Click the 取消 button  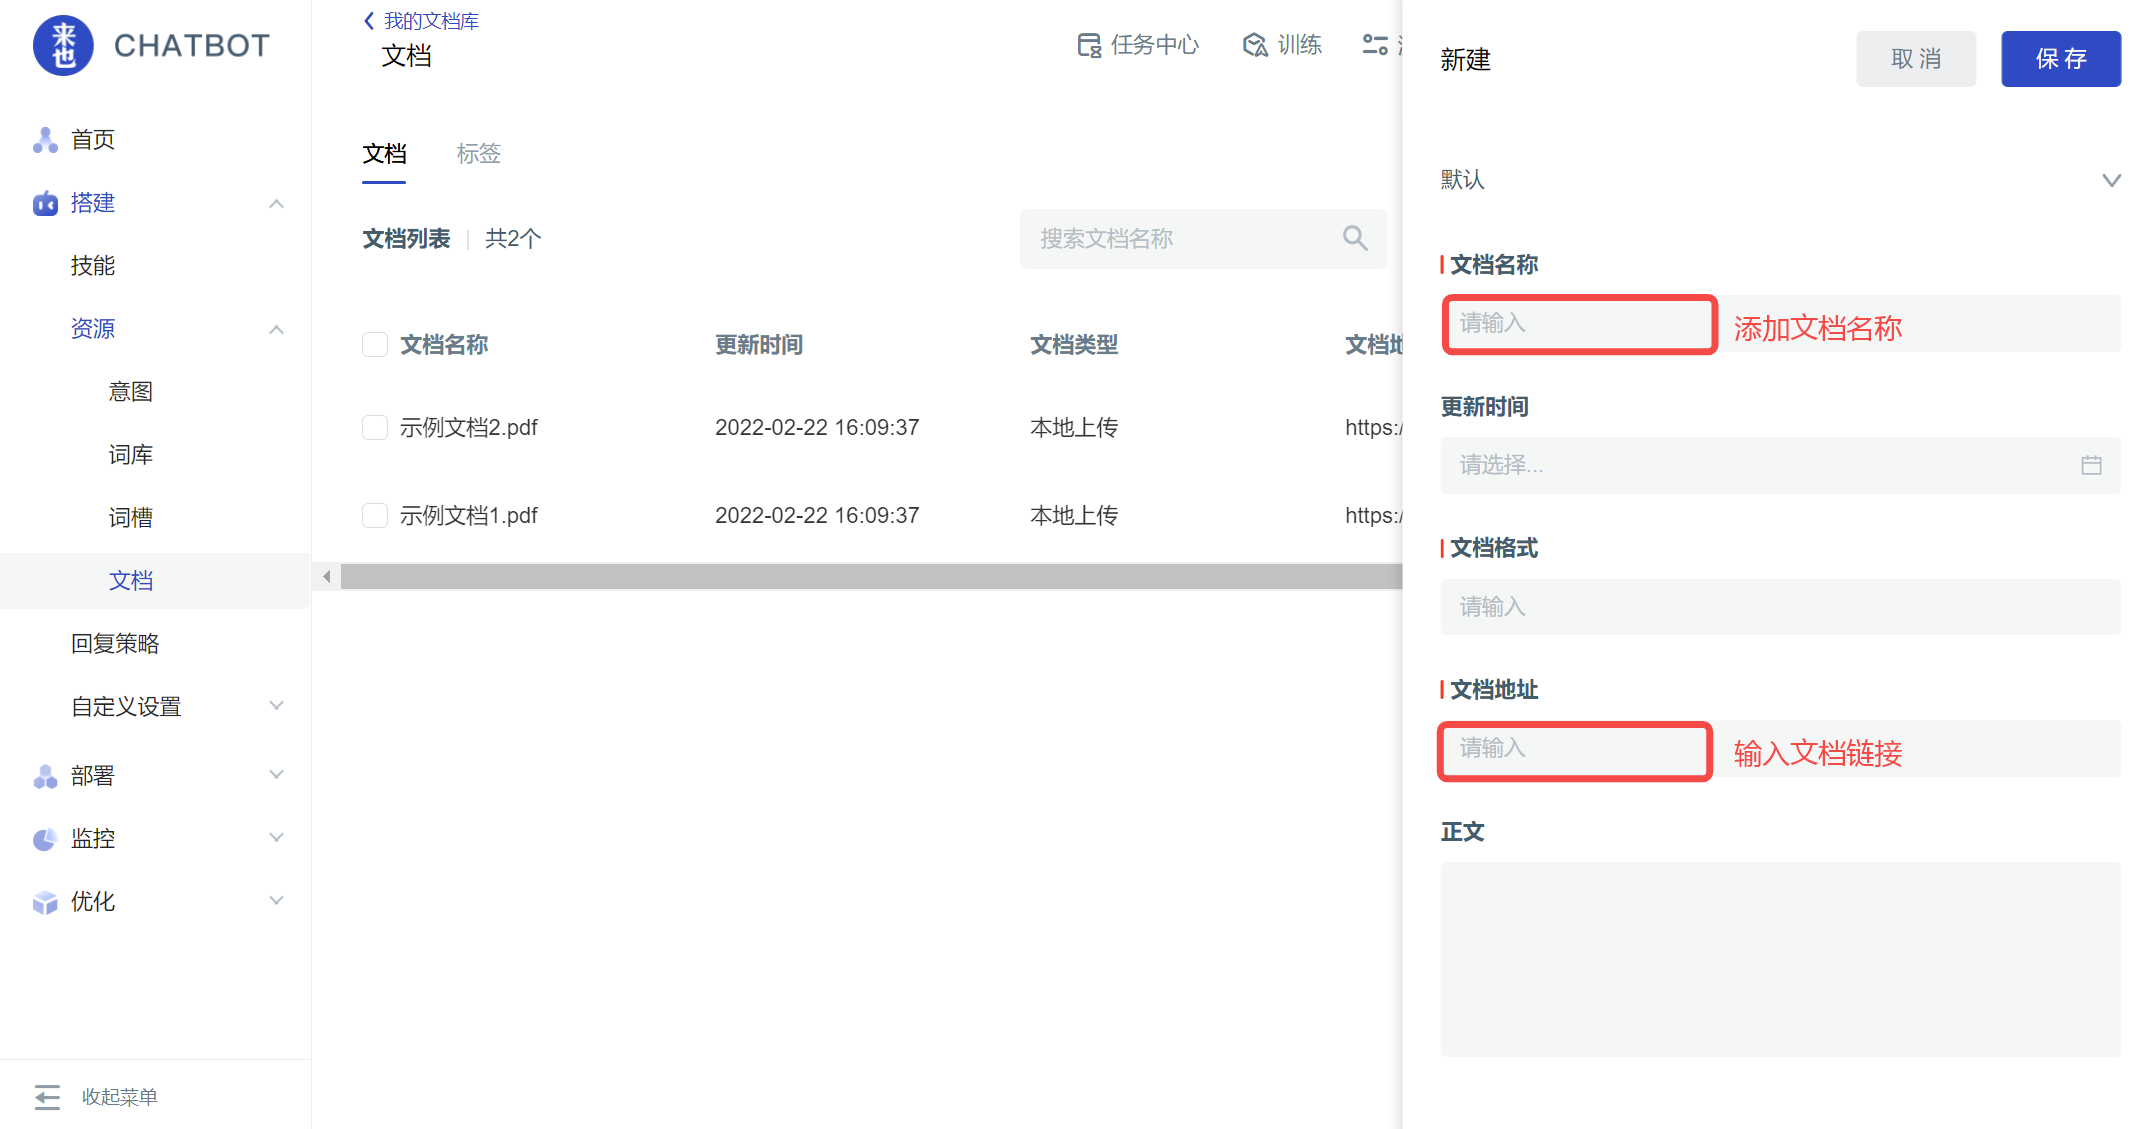tap(1916, 59)
